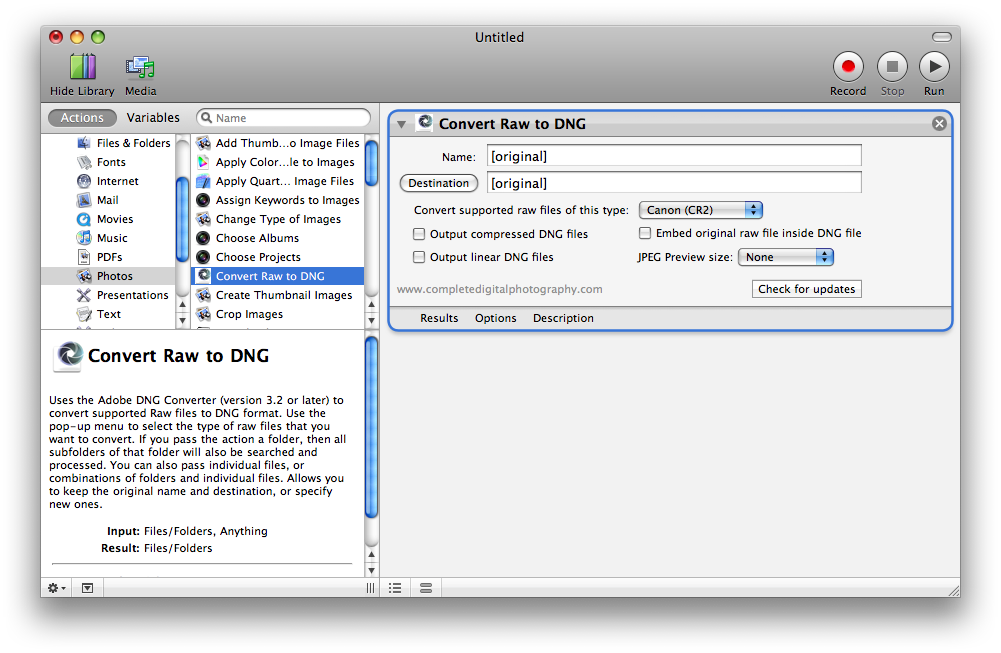Image resolution: width=1001 pixels, height=653 pixels.
Task: Select the highlighted Convert Raw to DNG action row
Action: (278, 276)
